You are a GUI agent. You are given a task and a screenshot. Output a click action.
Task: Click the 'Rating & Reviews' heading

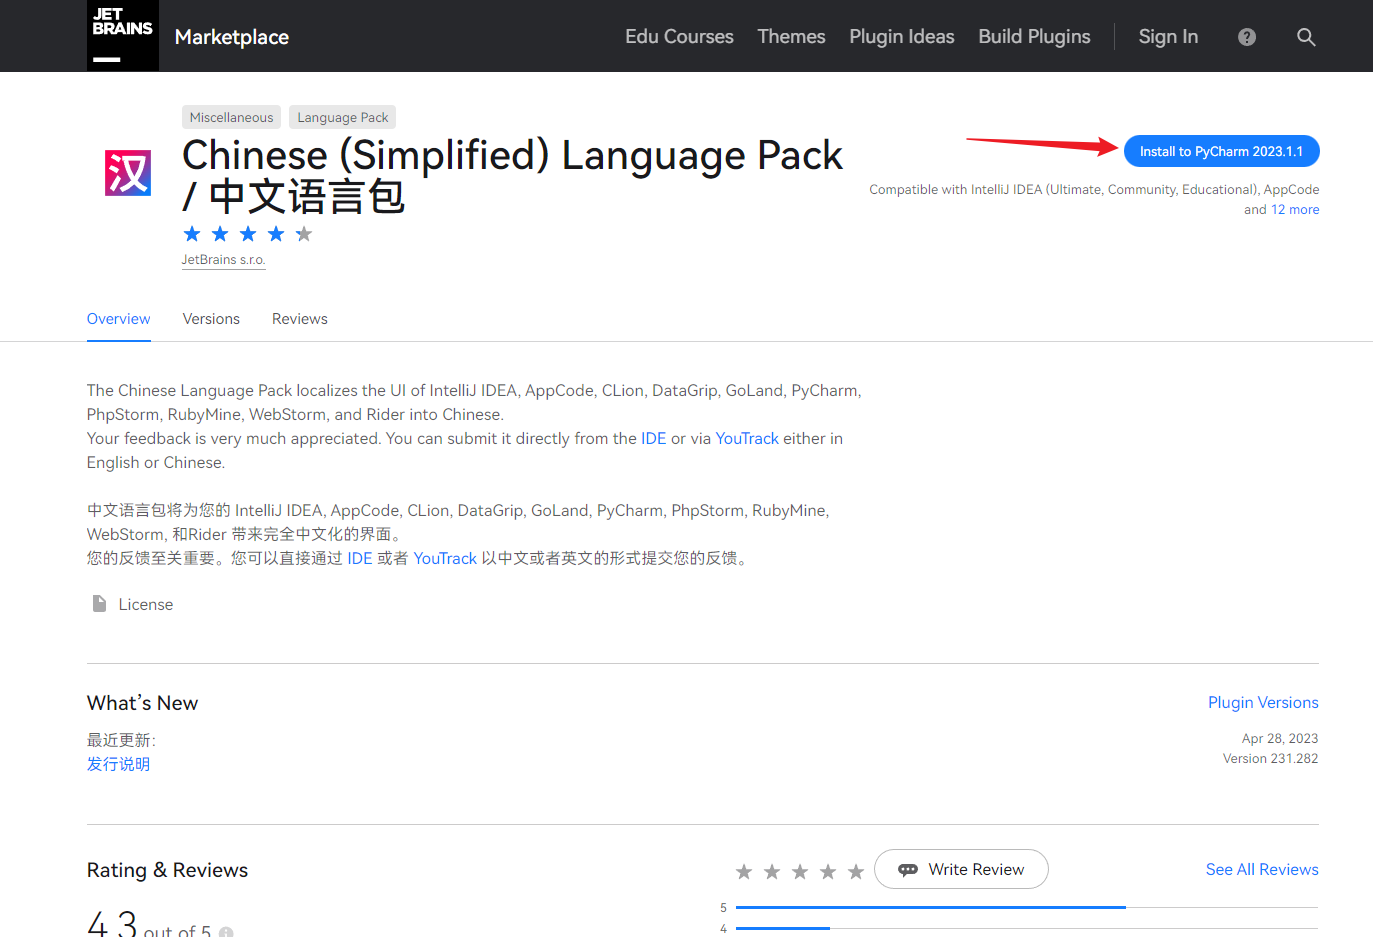167,870
